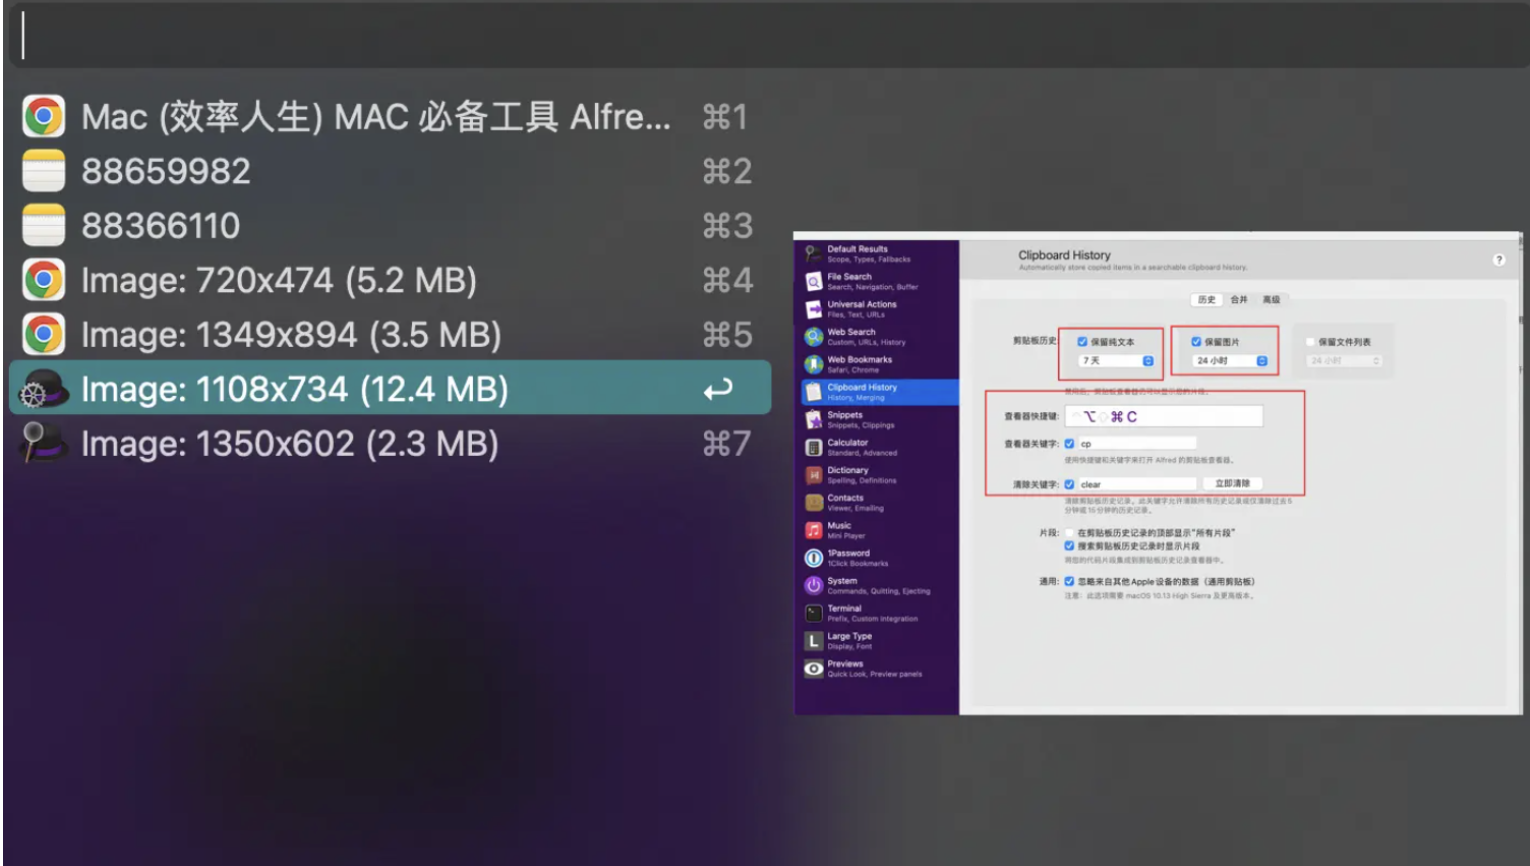
Task: Select the 88659982 clipboard entry
Action: point(390,171)
